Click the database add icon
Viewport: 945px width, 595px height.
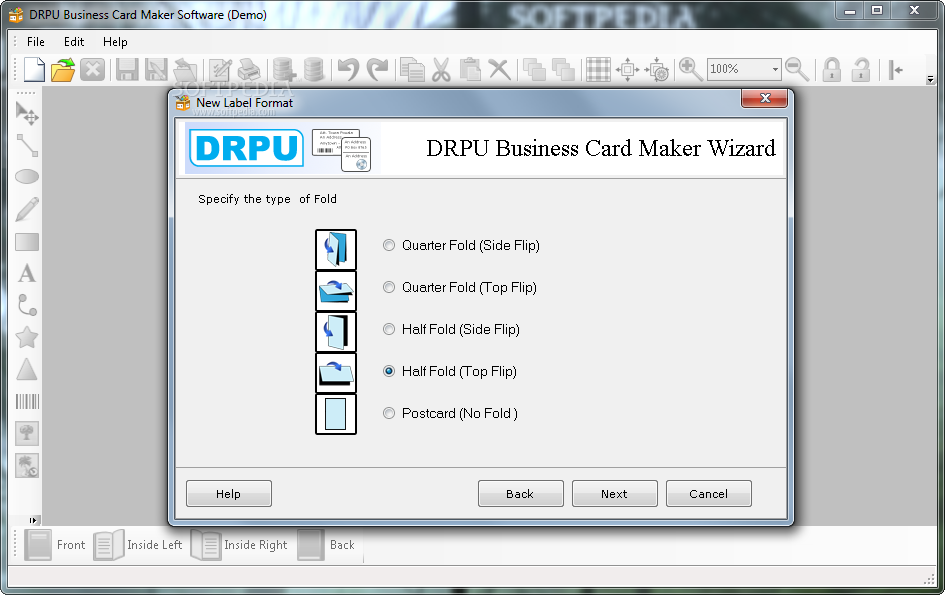[284, 69]
